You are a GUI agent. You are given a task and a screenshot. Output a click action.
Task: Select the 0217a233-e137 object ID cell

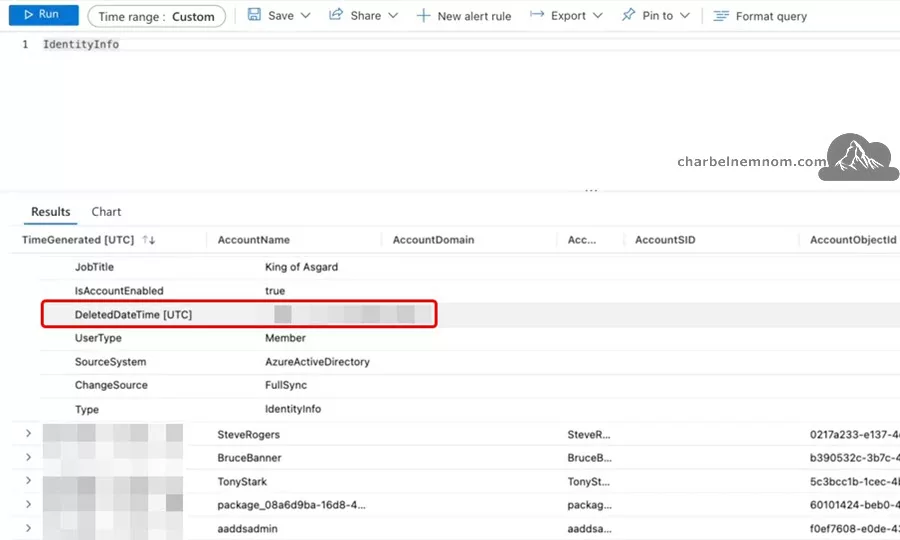(x=854, y=434)
